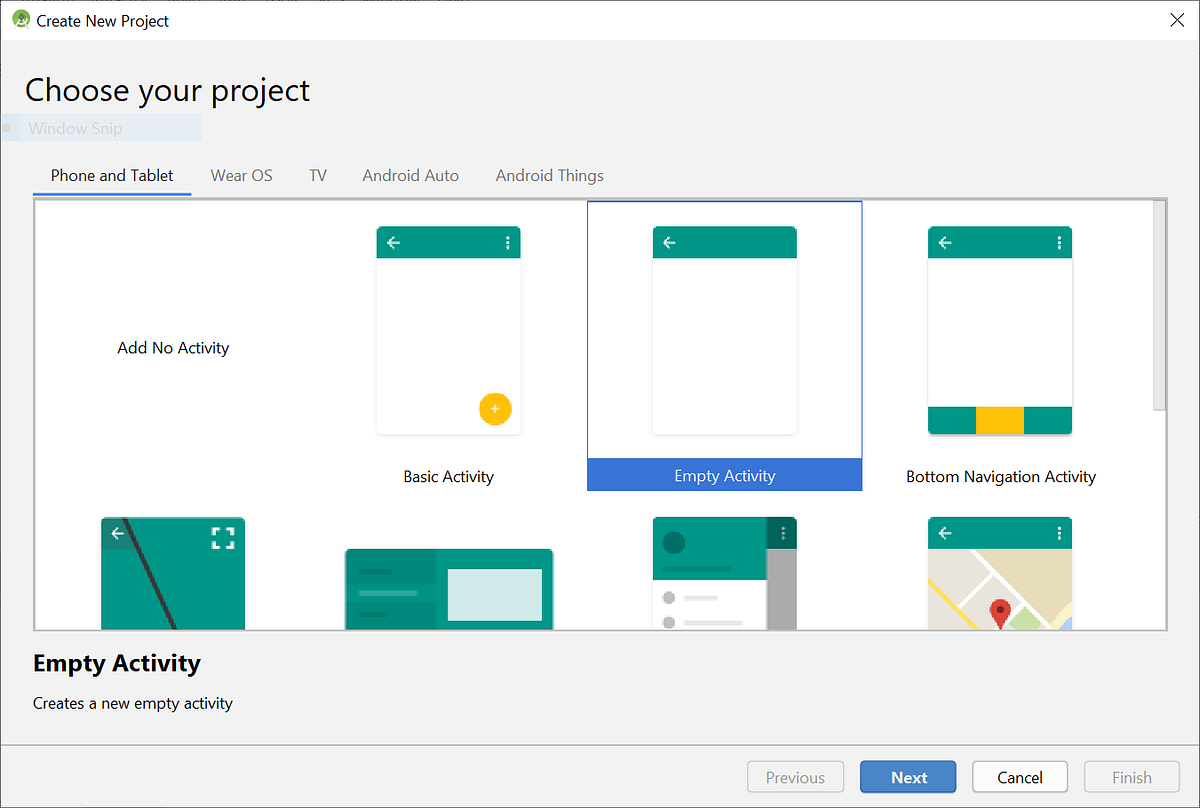The image size is (1200, 808).
Task: Pick the Navigation Drawer style template
Action: coord(724,573)
